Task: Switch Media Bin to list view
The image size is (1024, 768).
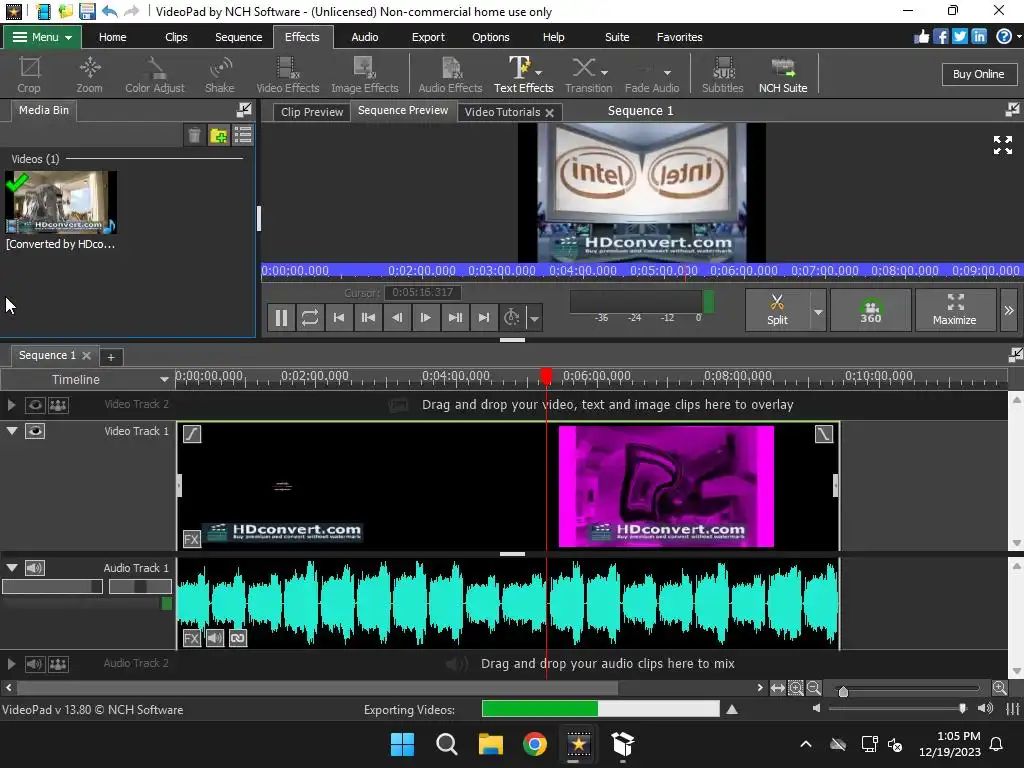Action: point(243,135)
